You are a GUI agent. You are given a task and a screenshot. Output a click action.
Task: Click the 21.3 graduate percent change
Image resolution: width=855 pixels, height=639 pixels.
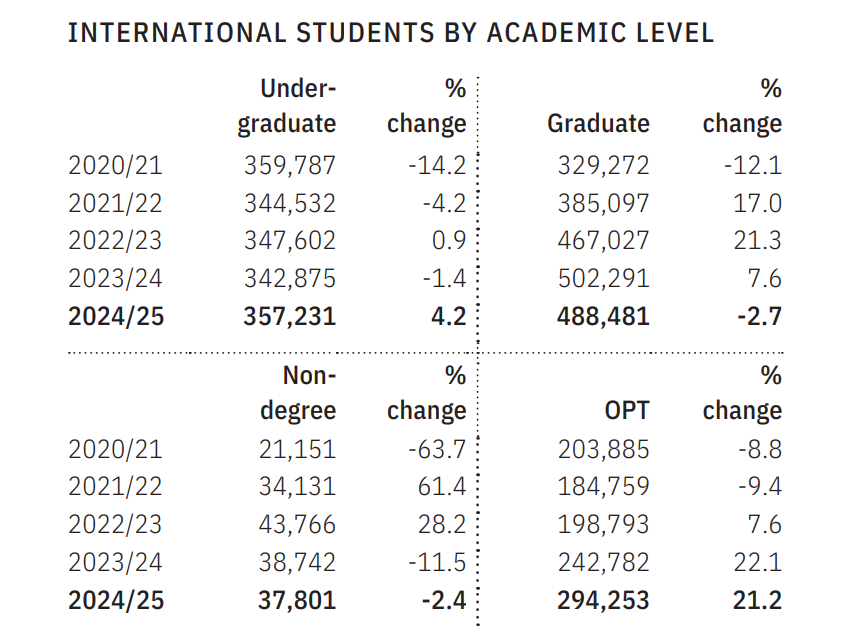pyautogui.click(x=756, y=241)
